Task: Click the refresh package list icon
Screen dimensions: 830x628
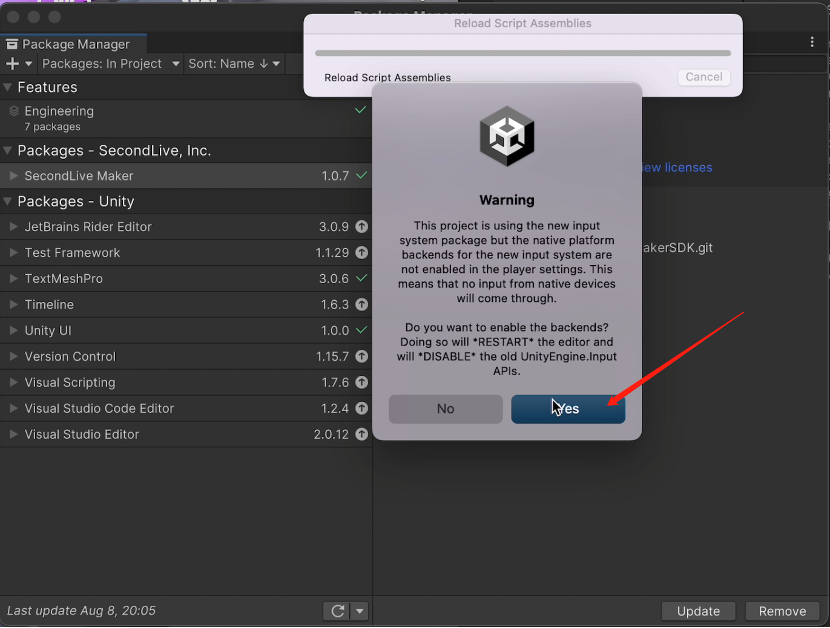Action: pos(337,611)
